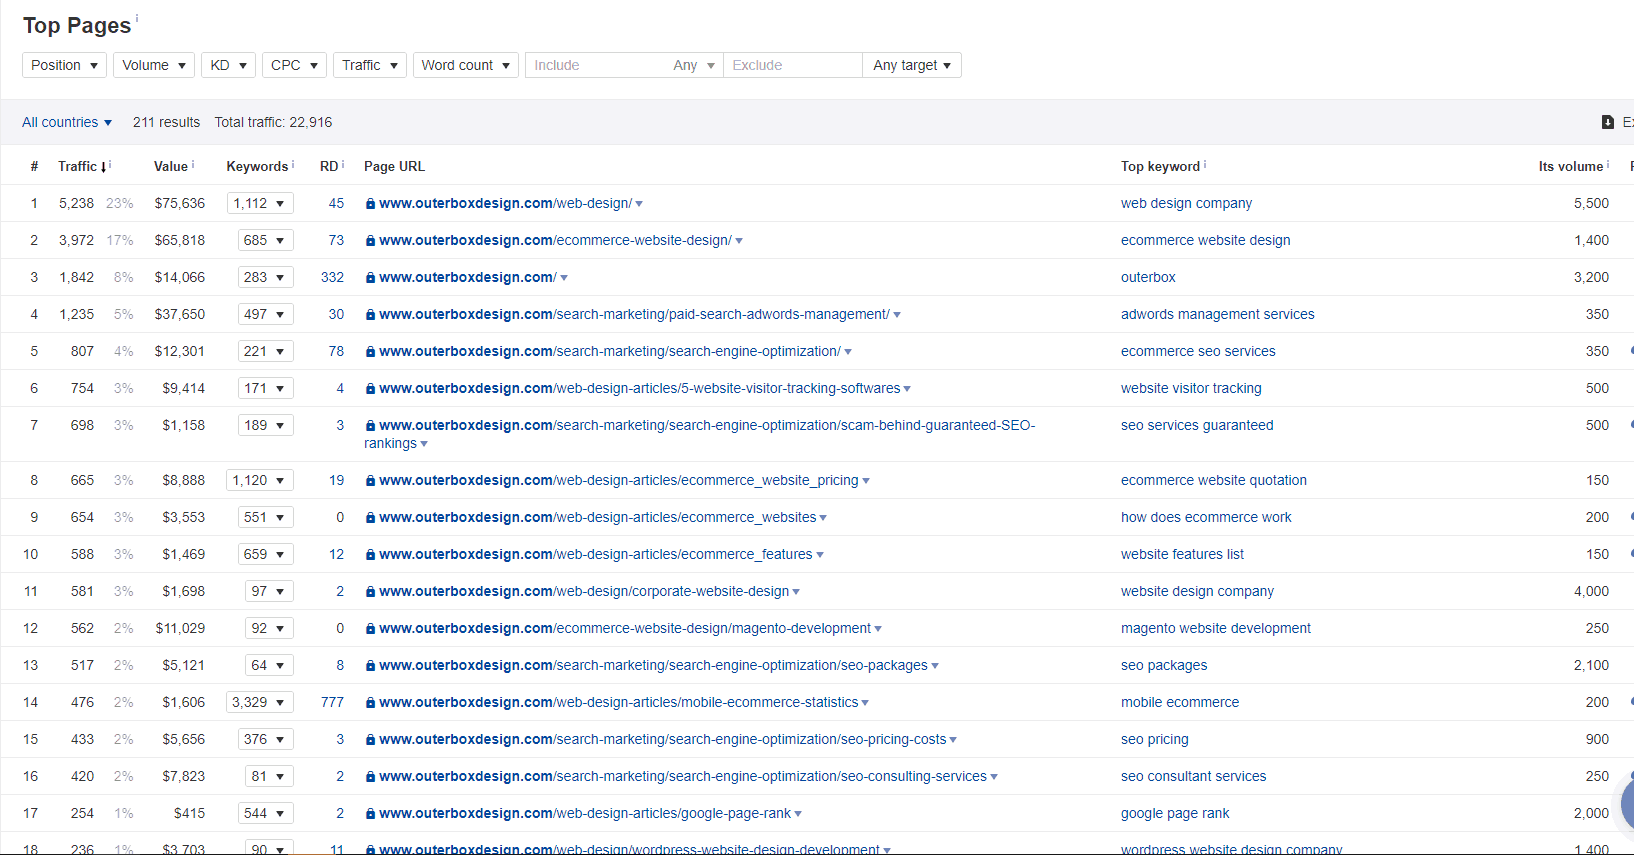Open the Position filter dropdown
This screenshot has height=855, width=1634.
pyautogui.click(x=64, y=65)
